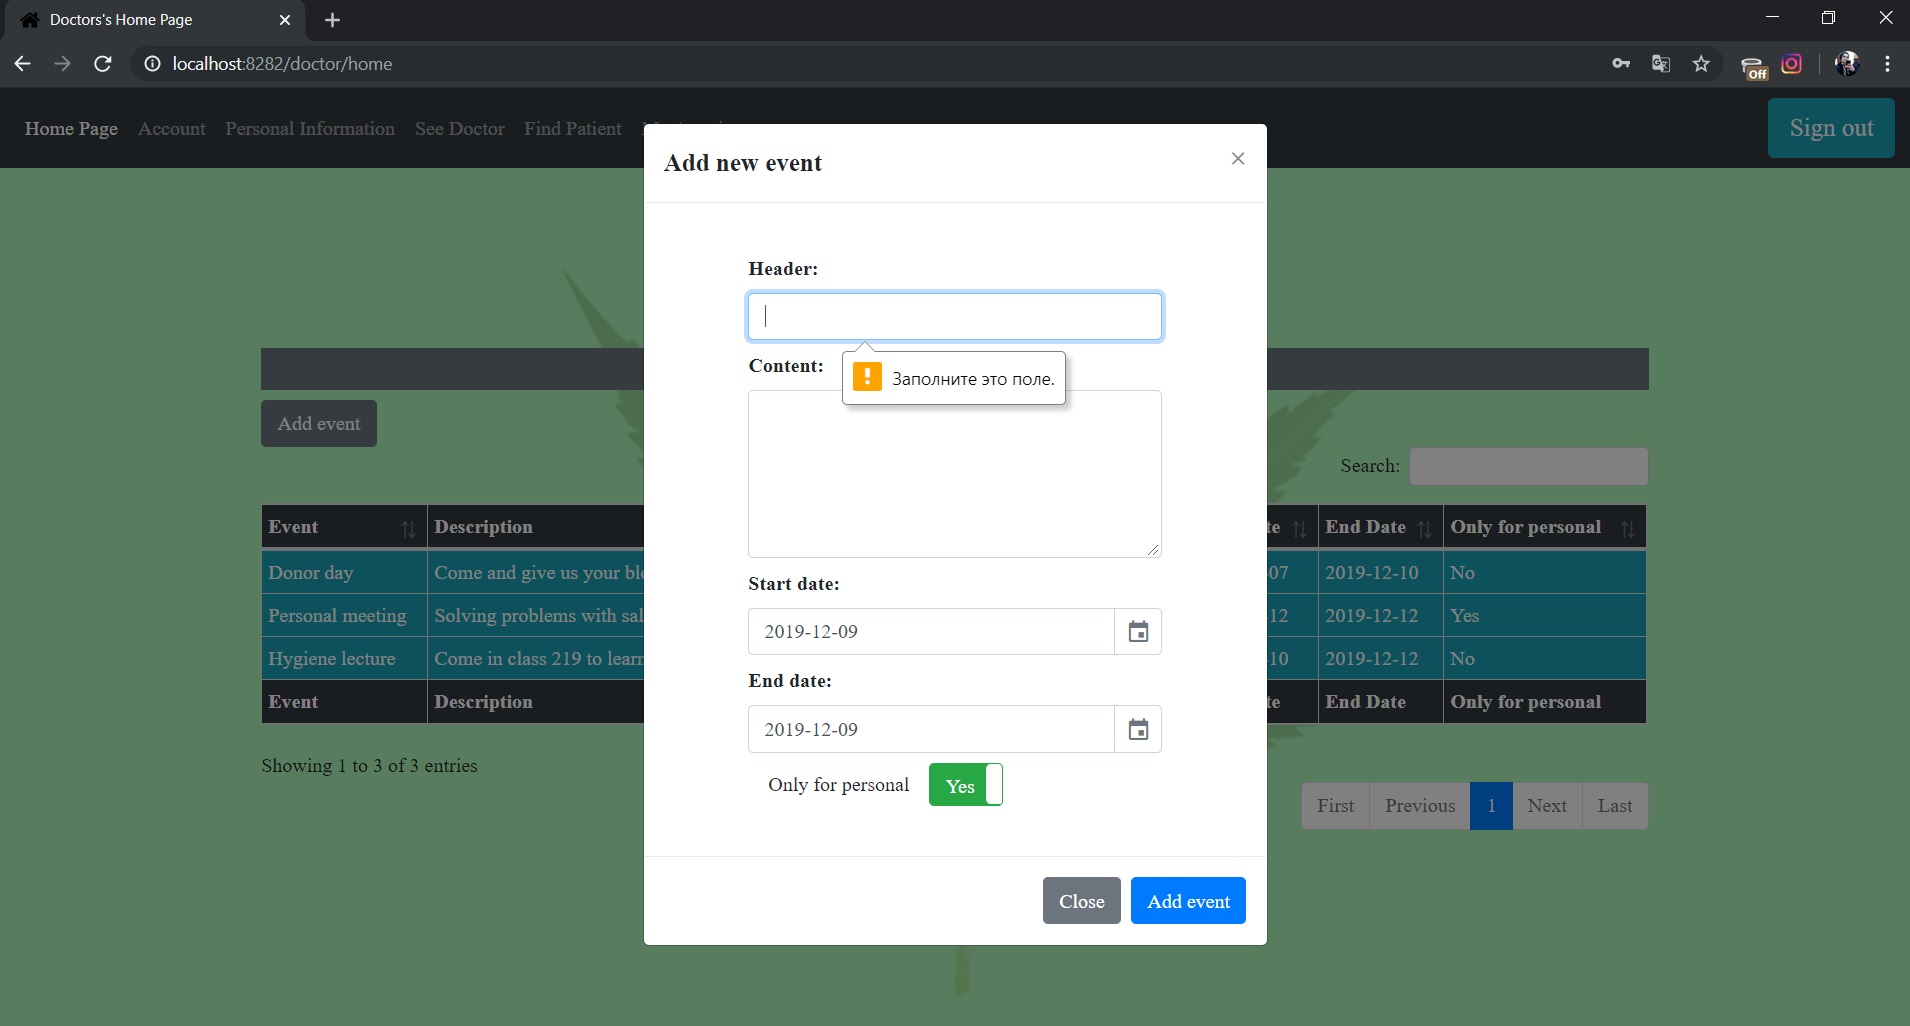Open the Personal Information menu item

310,129
